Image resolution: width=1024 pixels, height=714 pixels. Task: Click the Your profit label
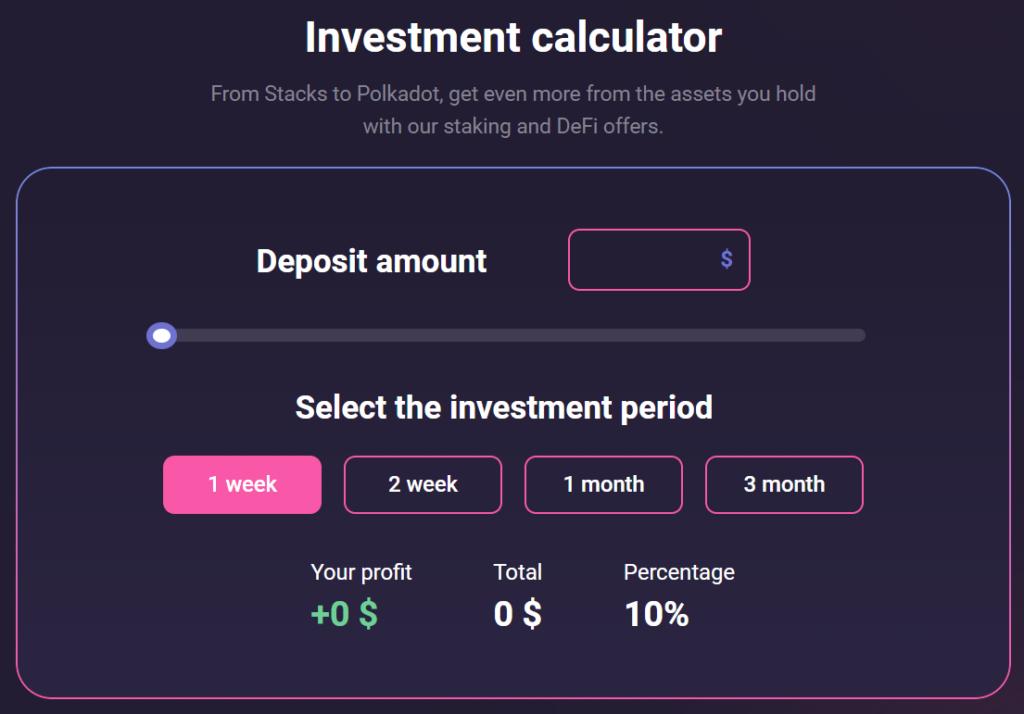[x=361, y=572]
